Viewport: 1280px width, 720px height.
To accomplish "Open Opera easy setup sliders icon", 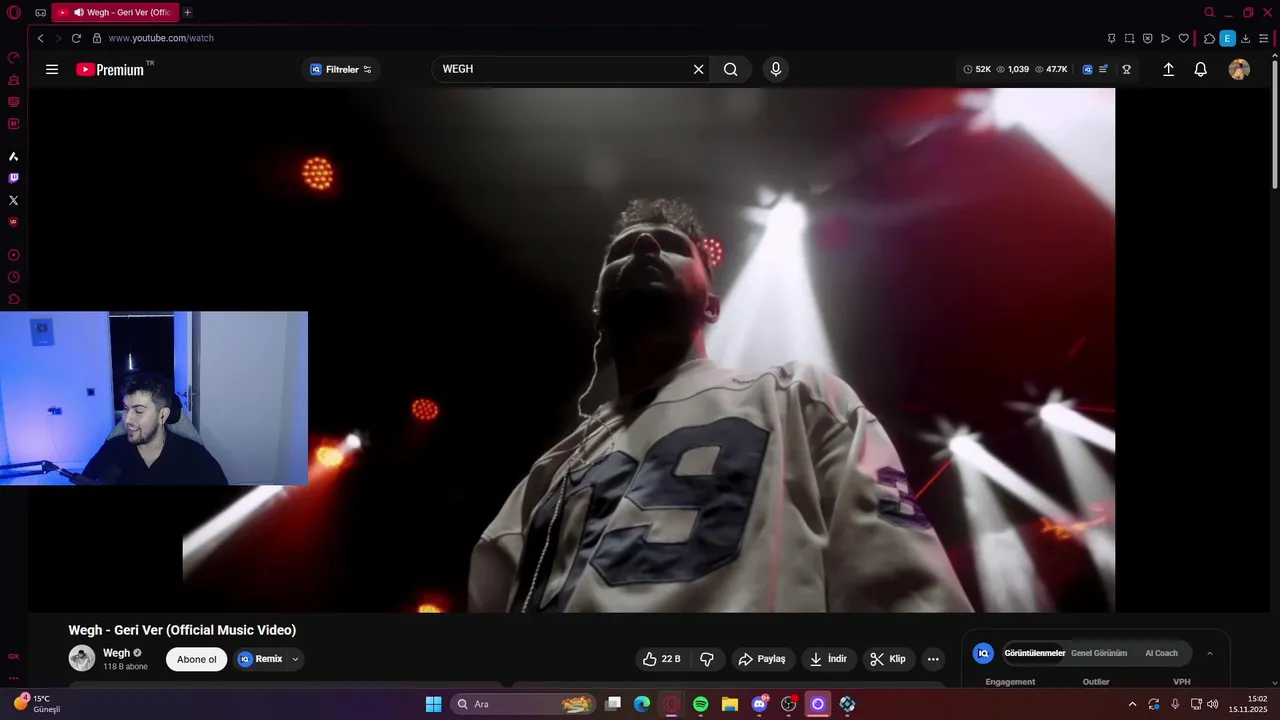I will click(1264, 38).
